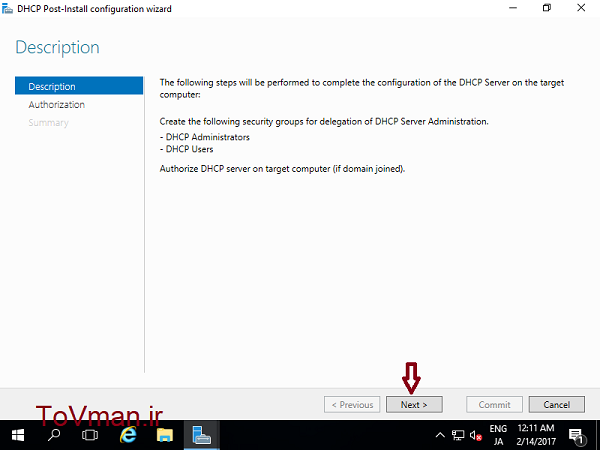Maximize the DHCP wizard window
The image size is (600, 450).
tap(547, 8)
